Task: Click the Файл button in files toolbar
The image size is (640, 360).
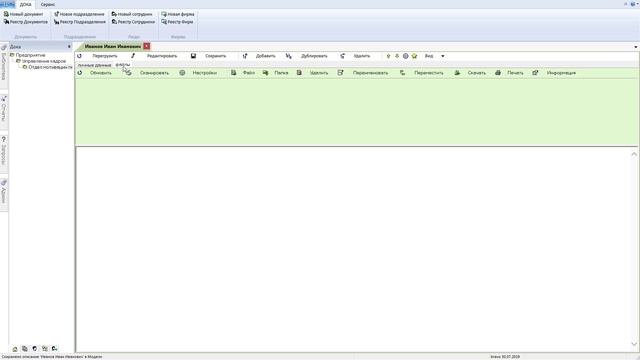Action: click(243, 73)
